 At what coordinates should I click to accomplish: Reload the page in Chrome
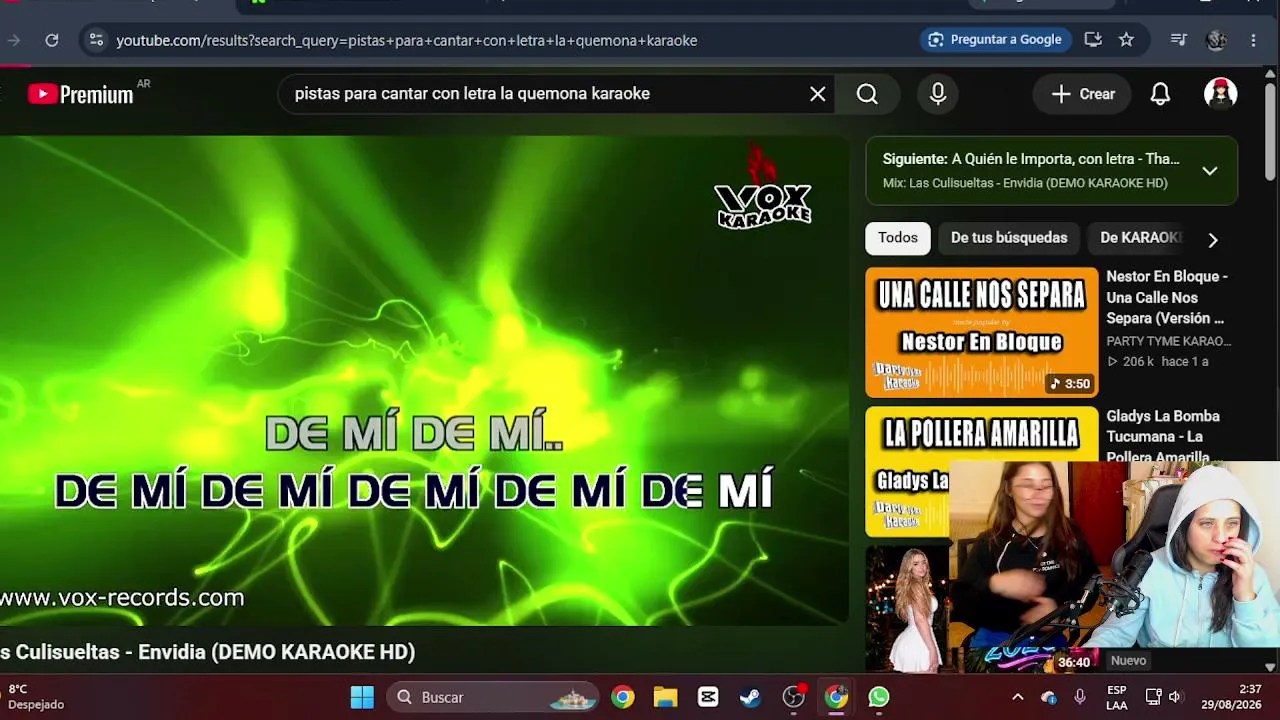pyautogui.click(x=52, y=40)
